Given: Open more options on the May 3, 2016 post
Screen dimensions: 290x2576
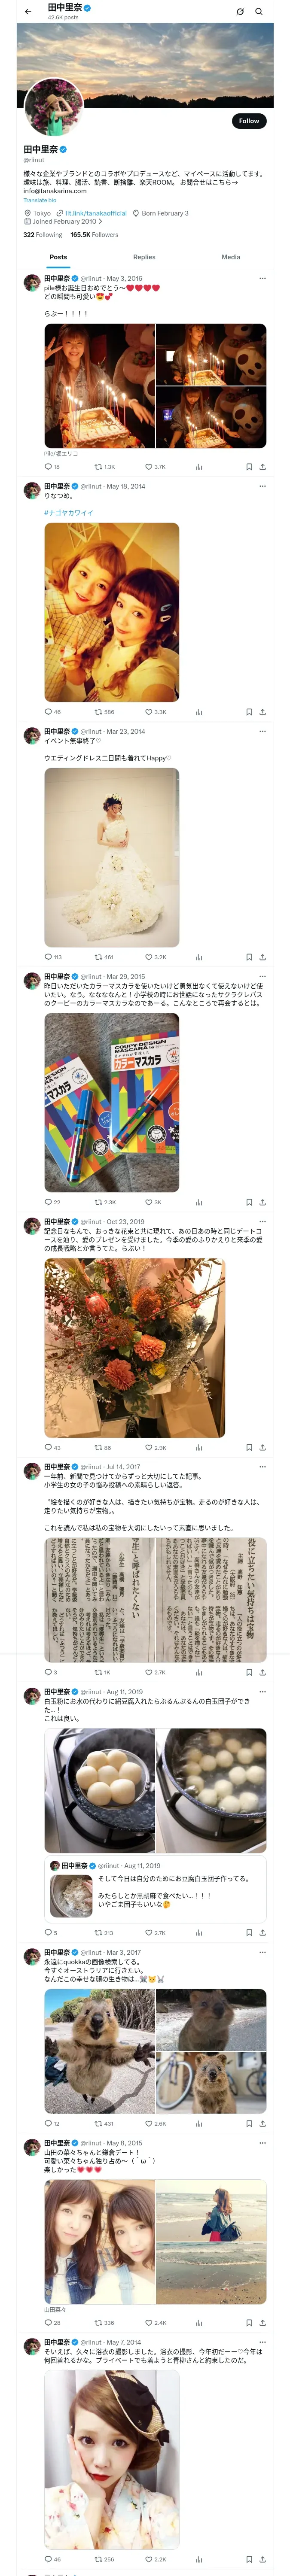Looking at the screenshot, I should 262,278.
